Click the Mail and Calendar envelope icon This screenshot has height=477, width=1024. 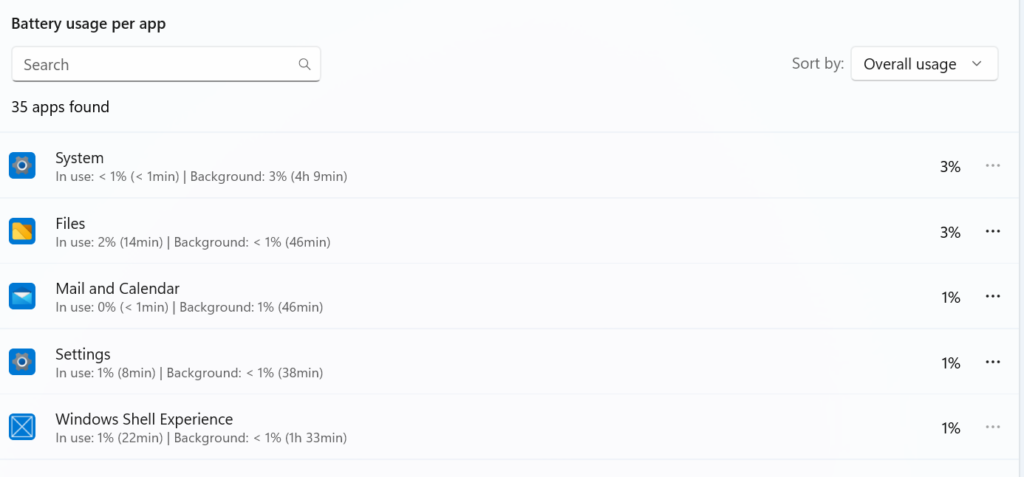pyautogui.click(x=22, y=296)
